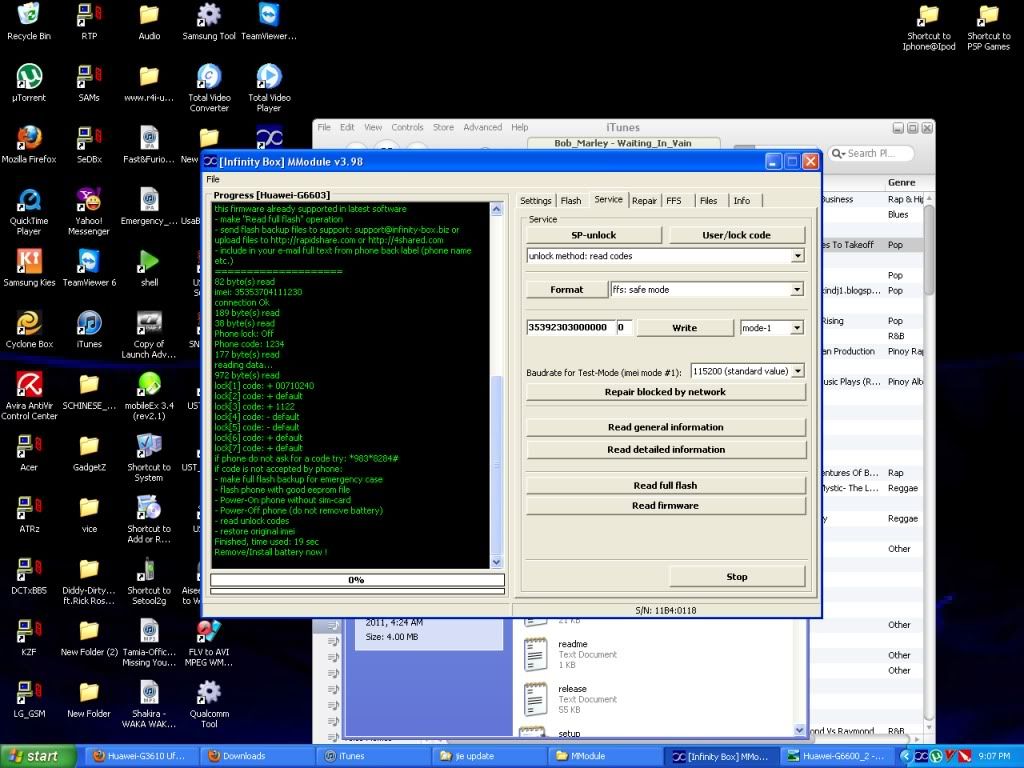Switch to the Repair tab

[x=645, y=201]
